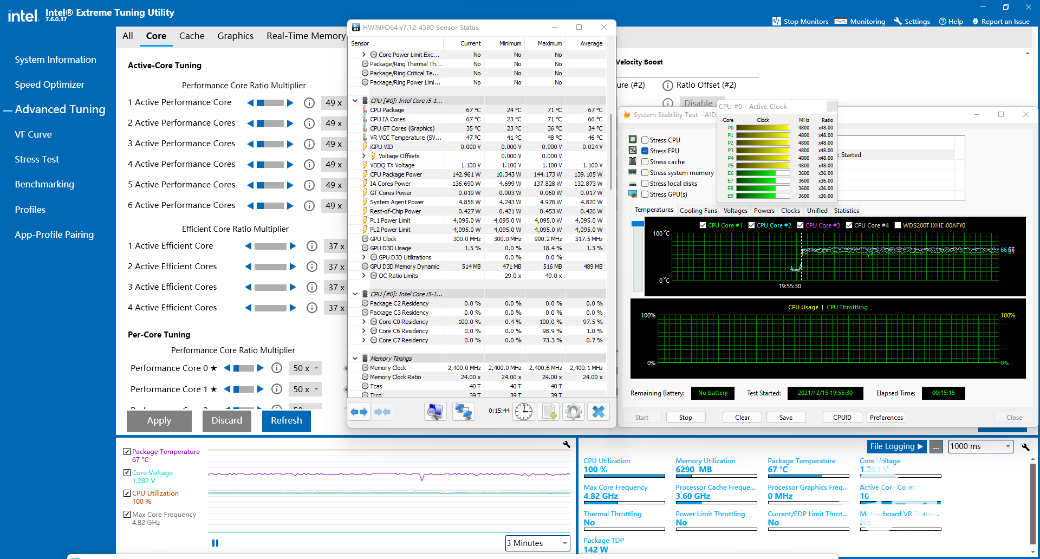Click the Discard button in XTU
The width and height of the screenshot is (1040, 559).
[227, 420]
